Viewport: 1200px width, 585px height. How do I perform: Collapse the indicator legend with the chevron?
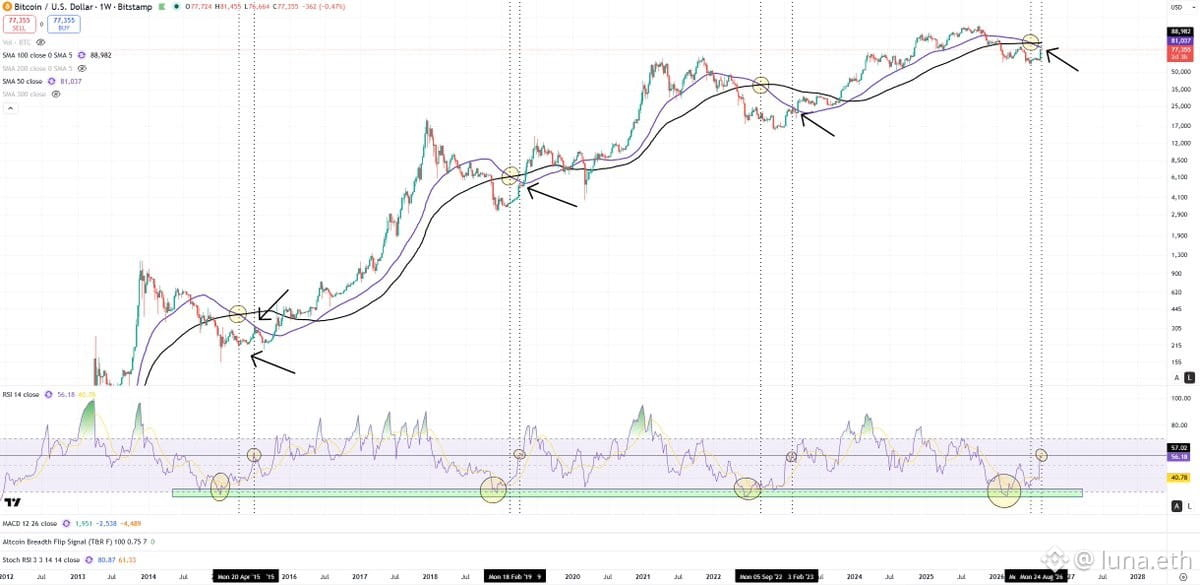coord(10,107)
